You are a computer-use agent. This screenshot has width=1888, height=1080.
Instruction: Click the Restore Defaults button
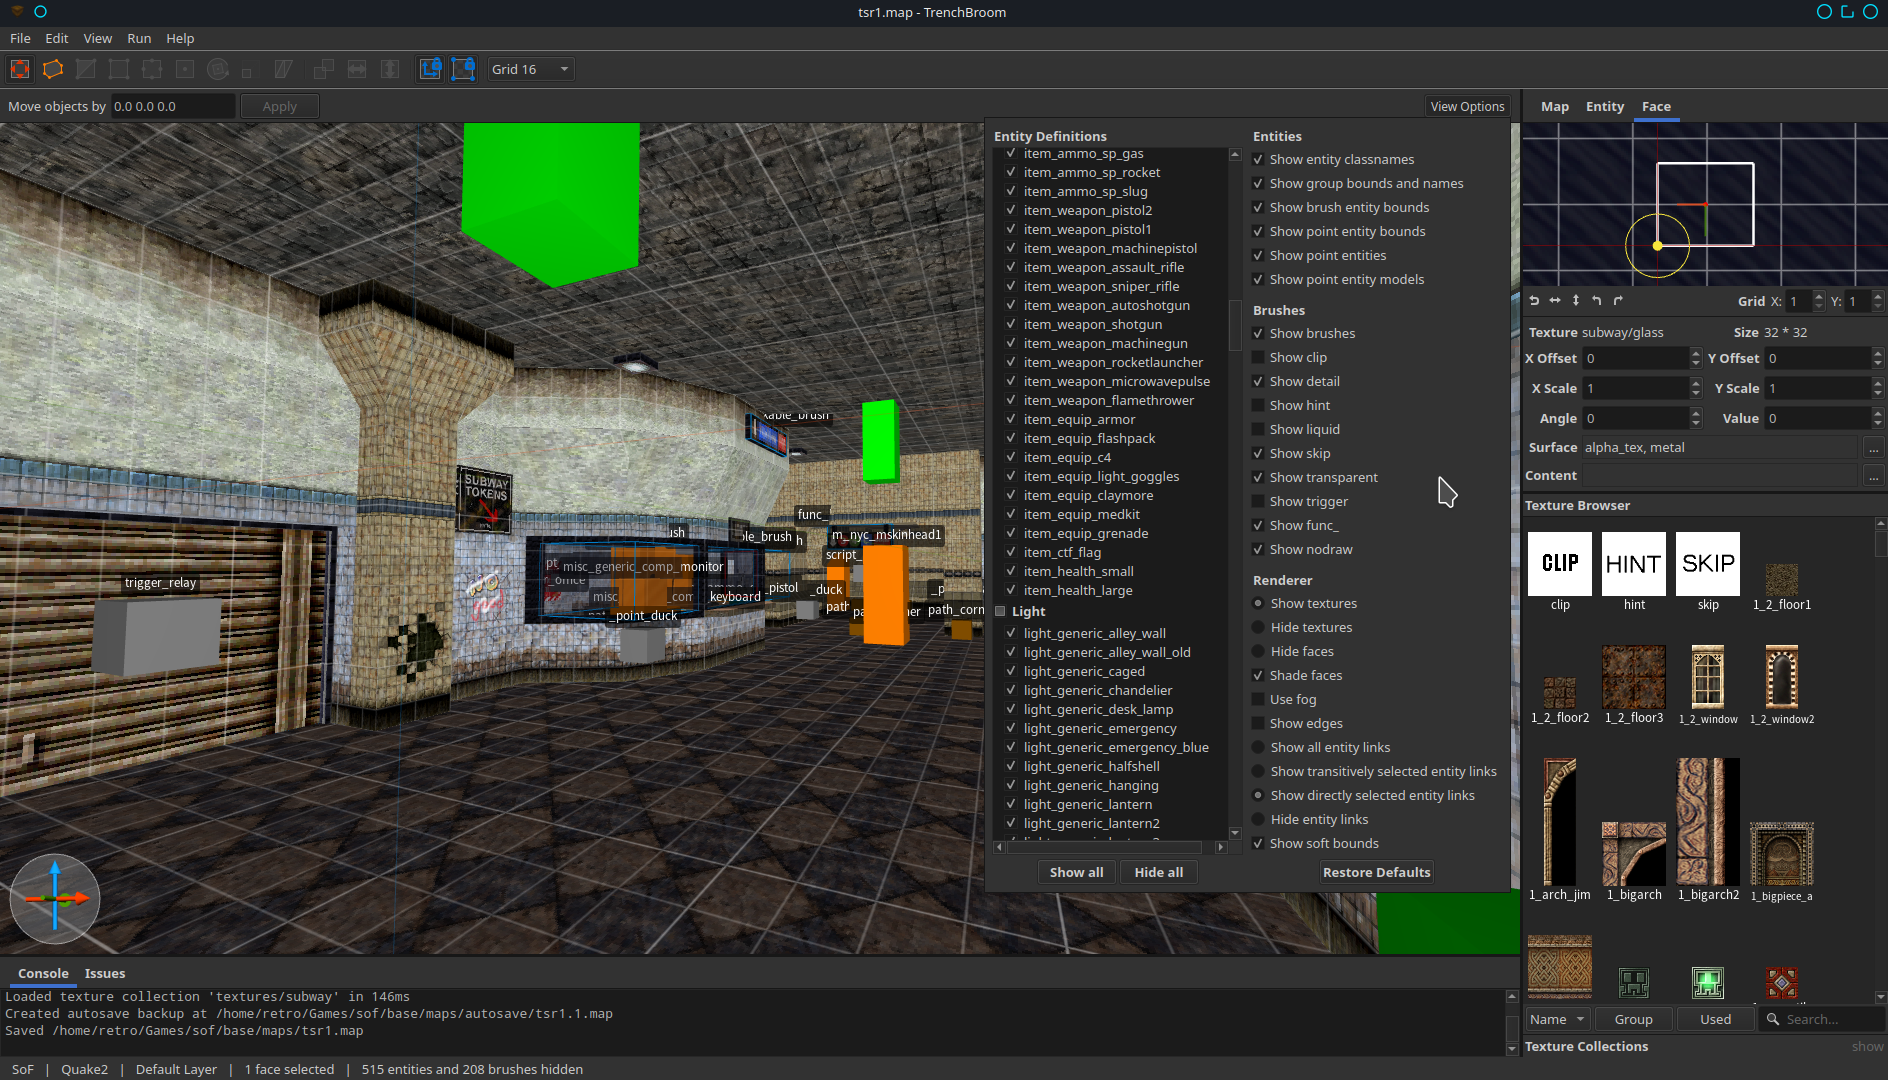coord(1376,872)
